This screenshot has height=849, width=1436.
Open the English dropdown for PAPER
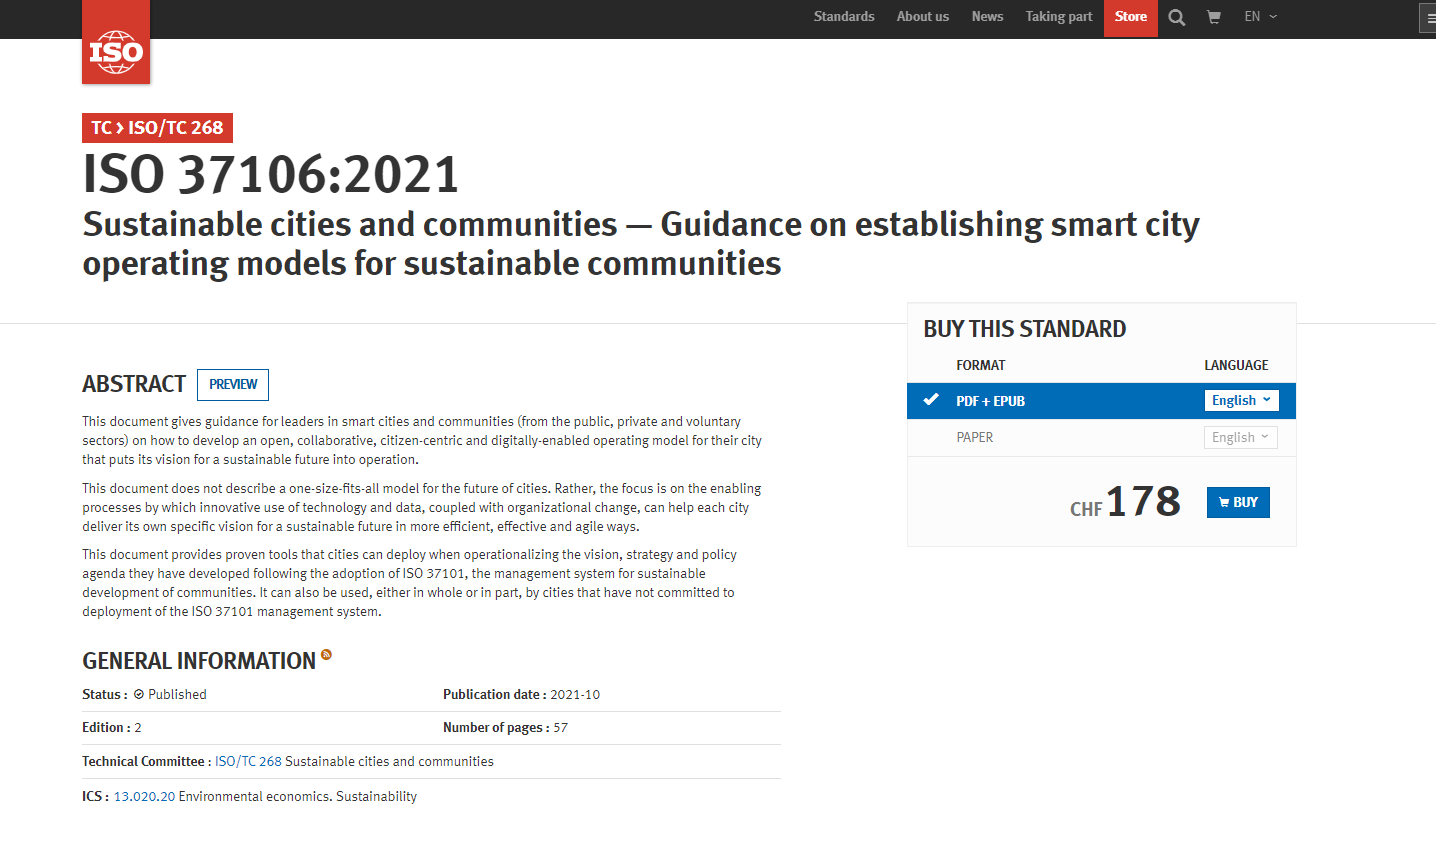pyautogui.click(x=1240, y=437)
